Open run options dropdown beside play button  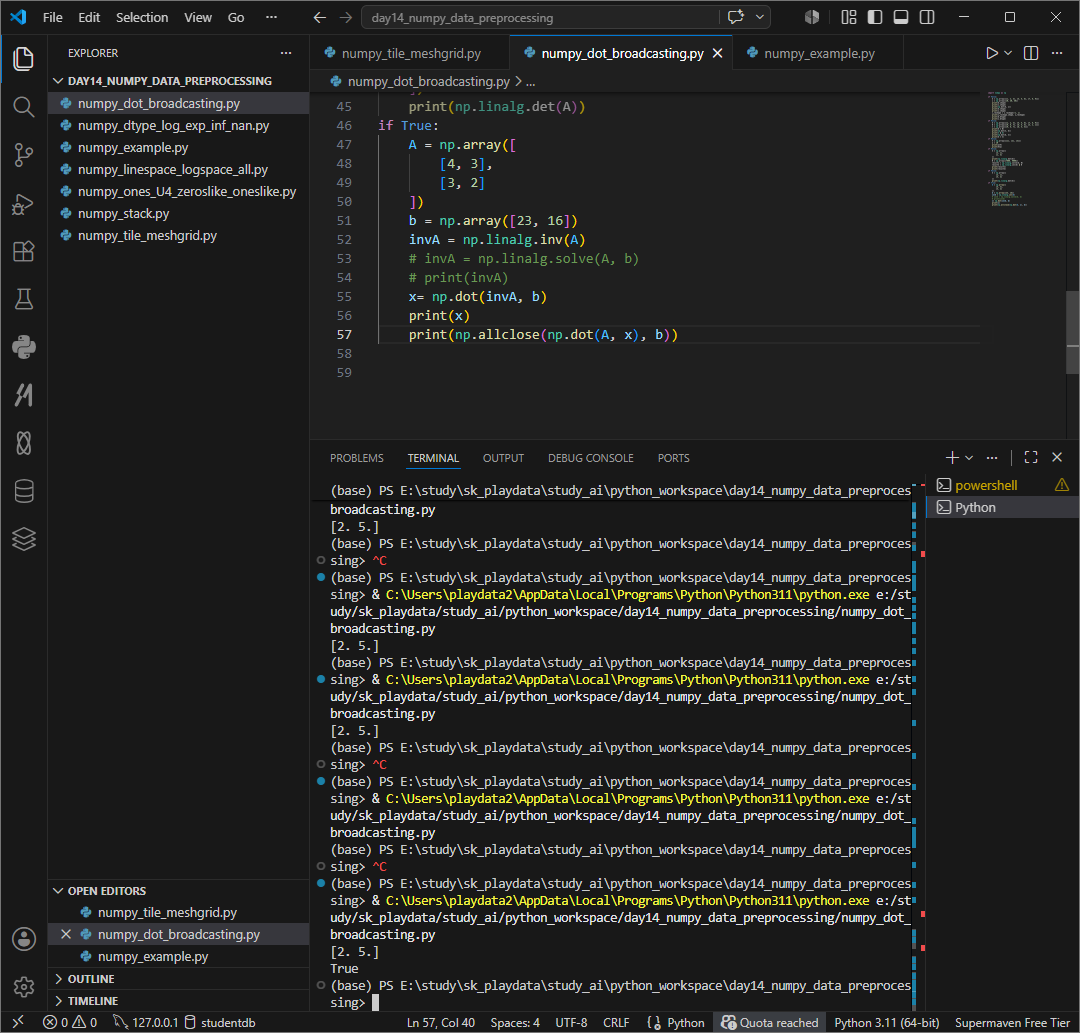1008,53
